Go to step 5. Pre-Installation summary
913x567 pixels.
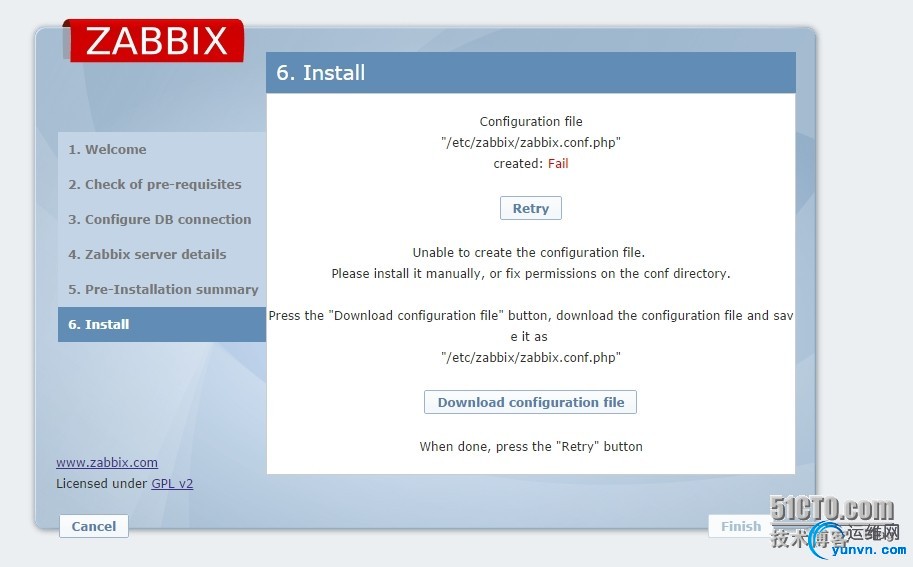pos(163,289)
